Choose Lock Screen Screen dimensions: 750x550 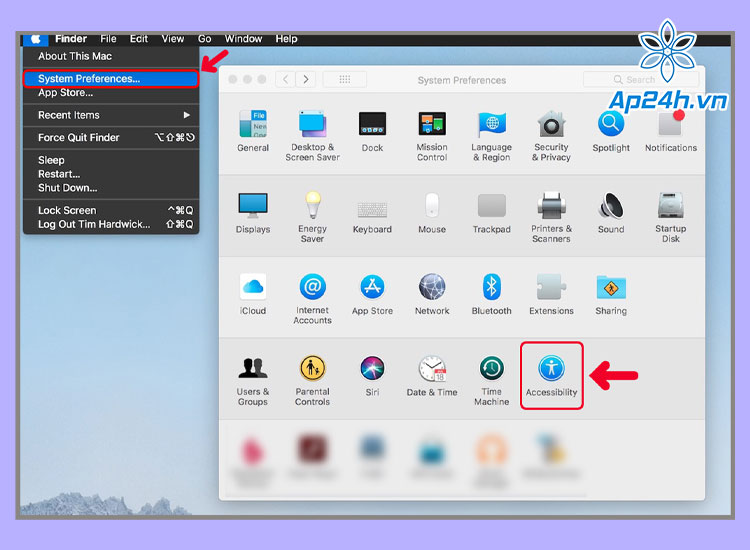point(111,210)
